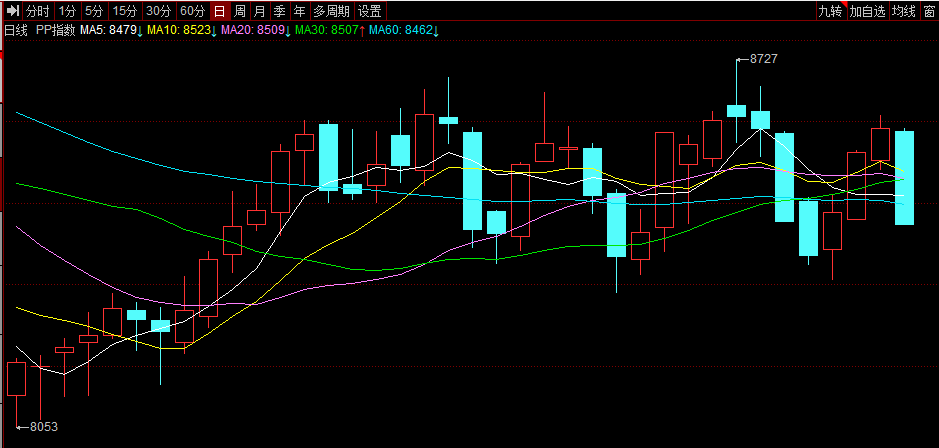Open 多周期 multi-period view
Screen dimensions: 939x448
(x=332, y=10)
